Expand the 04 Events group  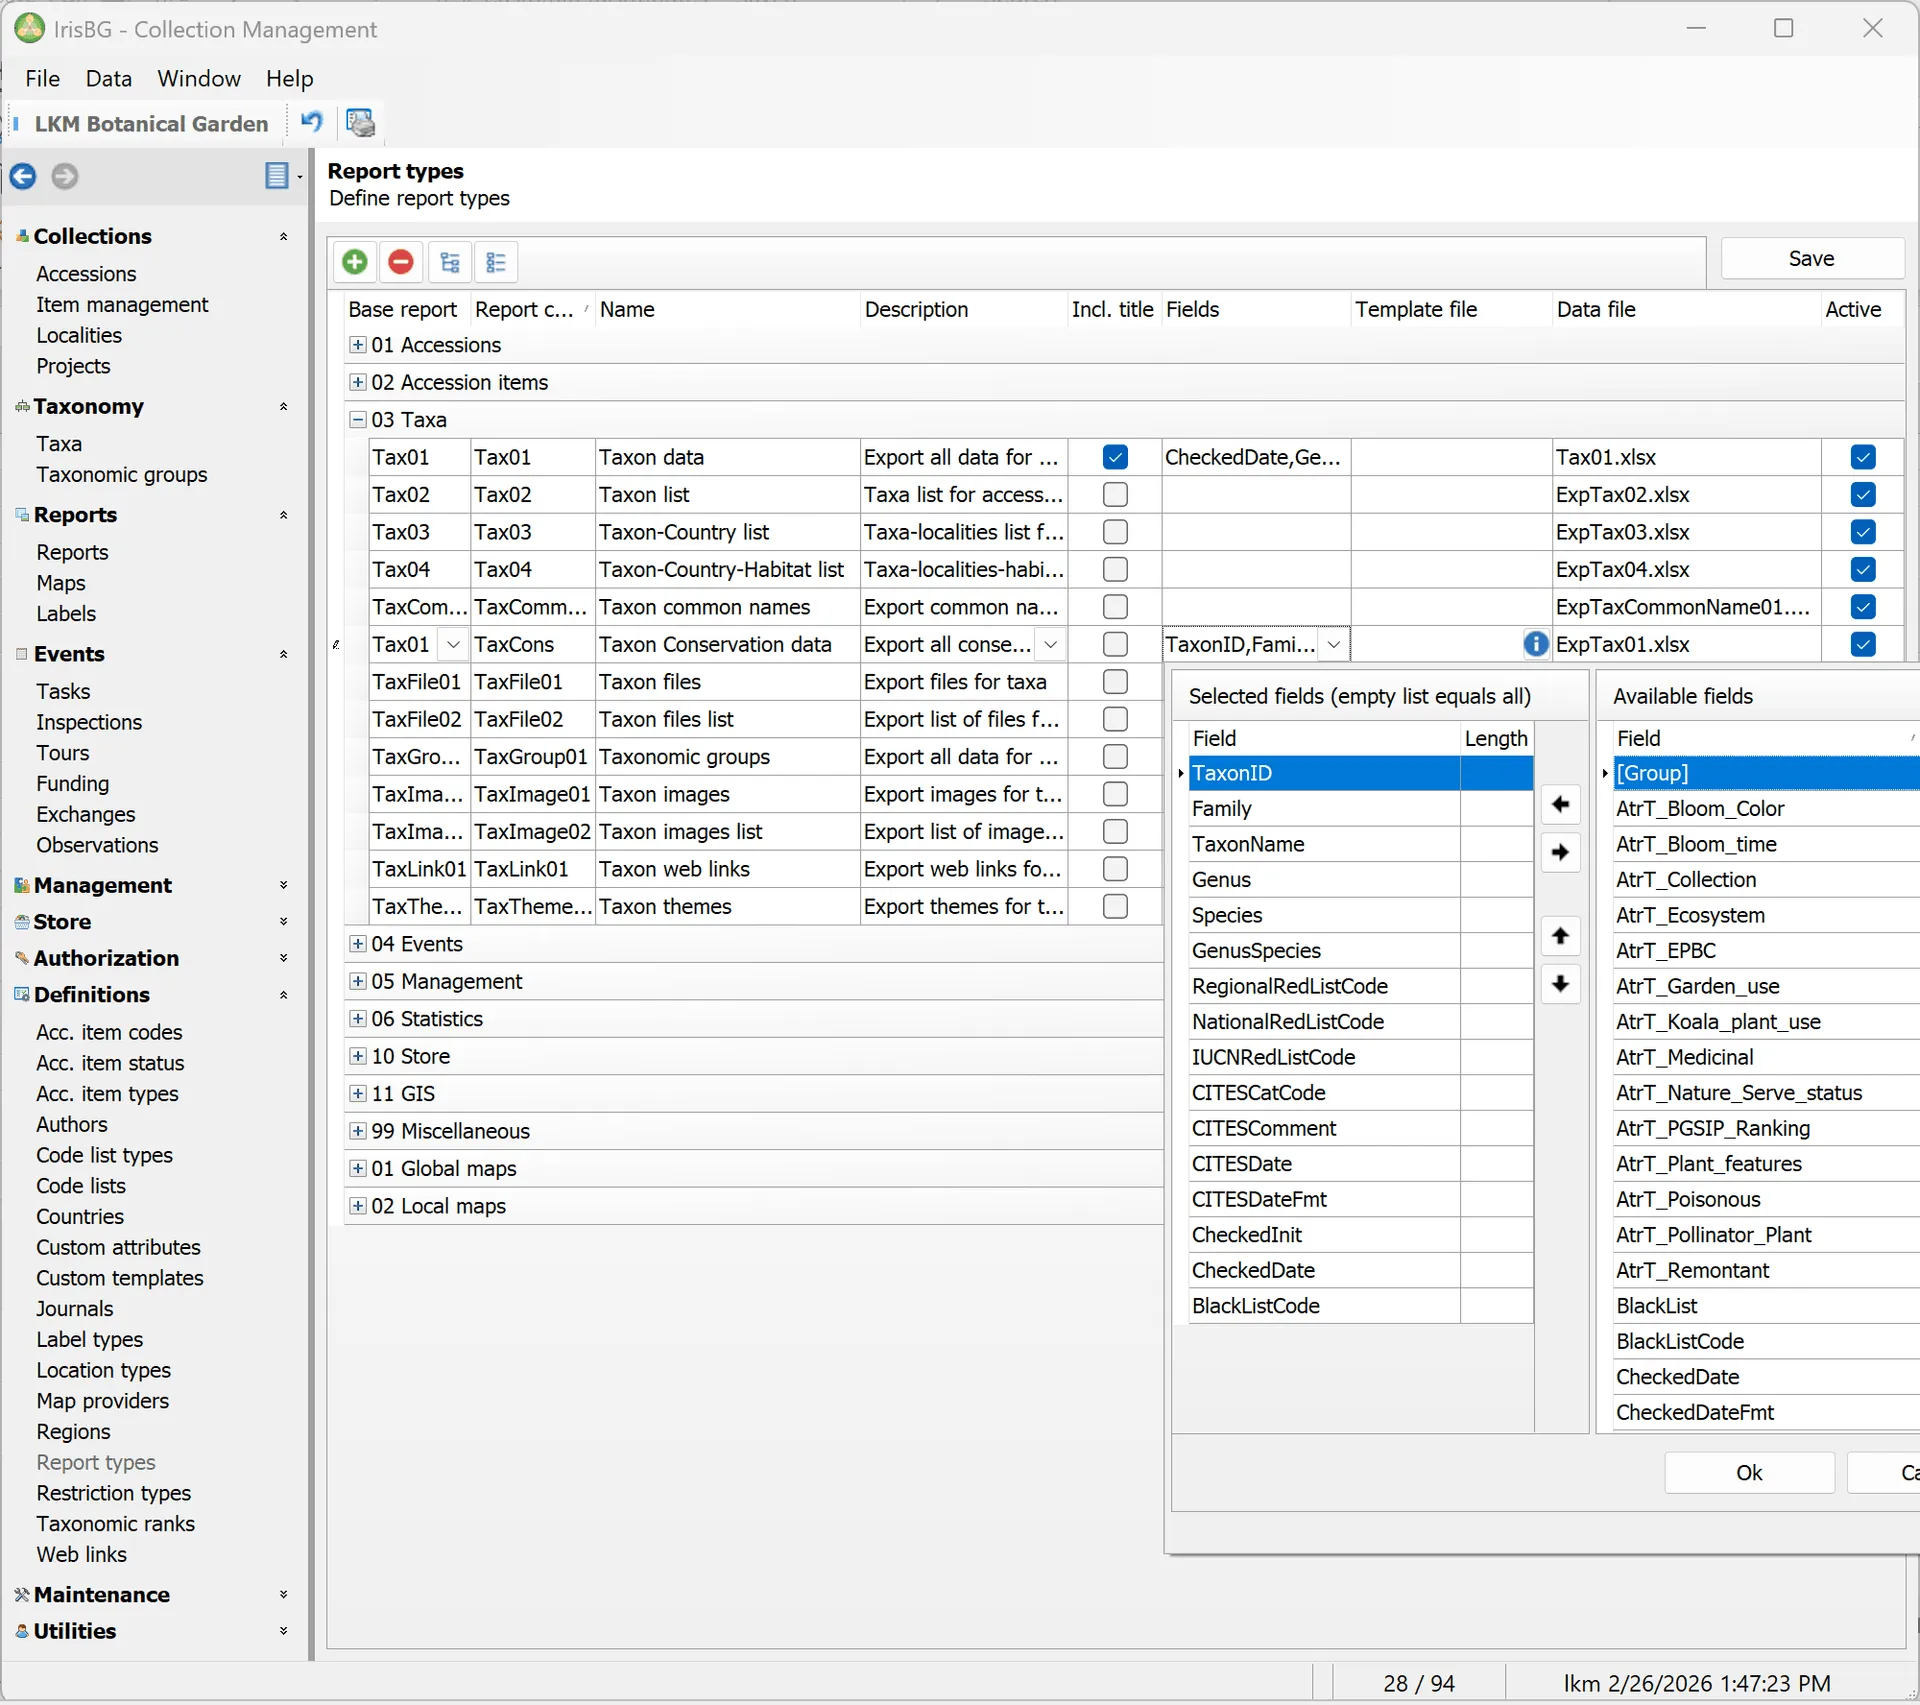pyautogui.click(x=357, y=944)
